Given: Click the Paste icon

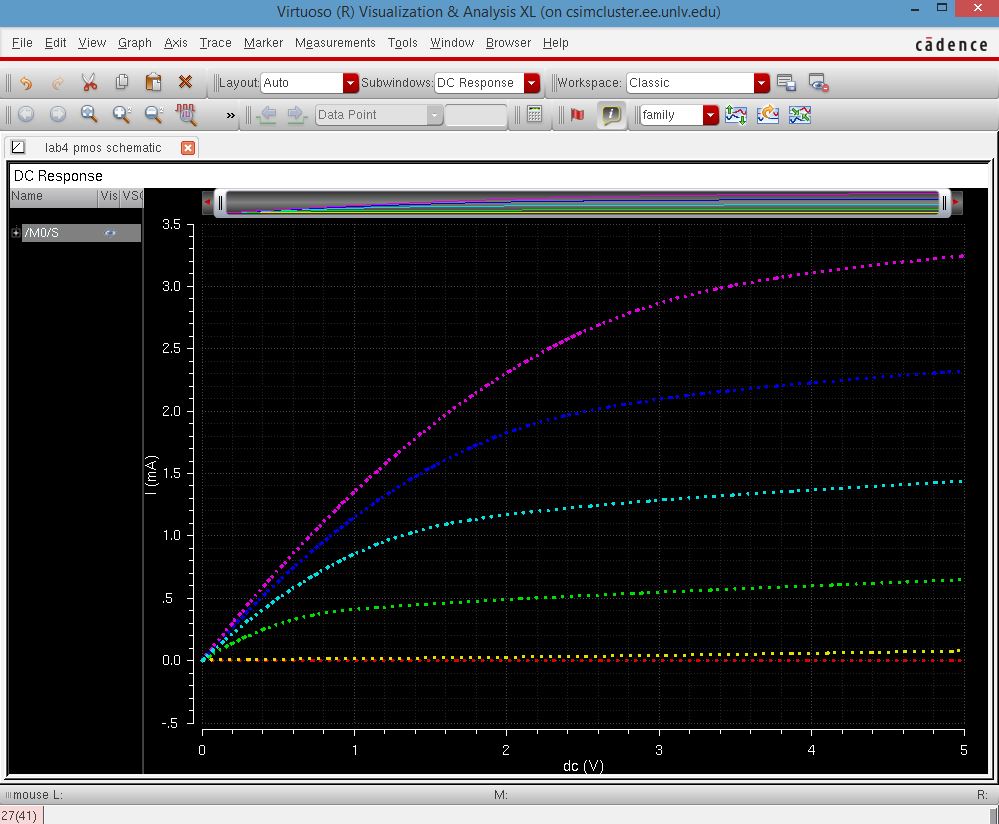Looking at the screenshot, I should (x=152, y=82).
